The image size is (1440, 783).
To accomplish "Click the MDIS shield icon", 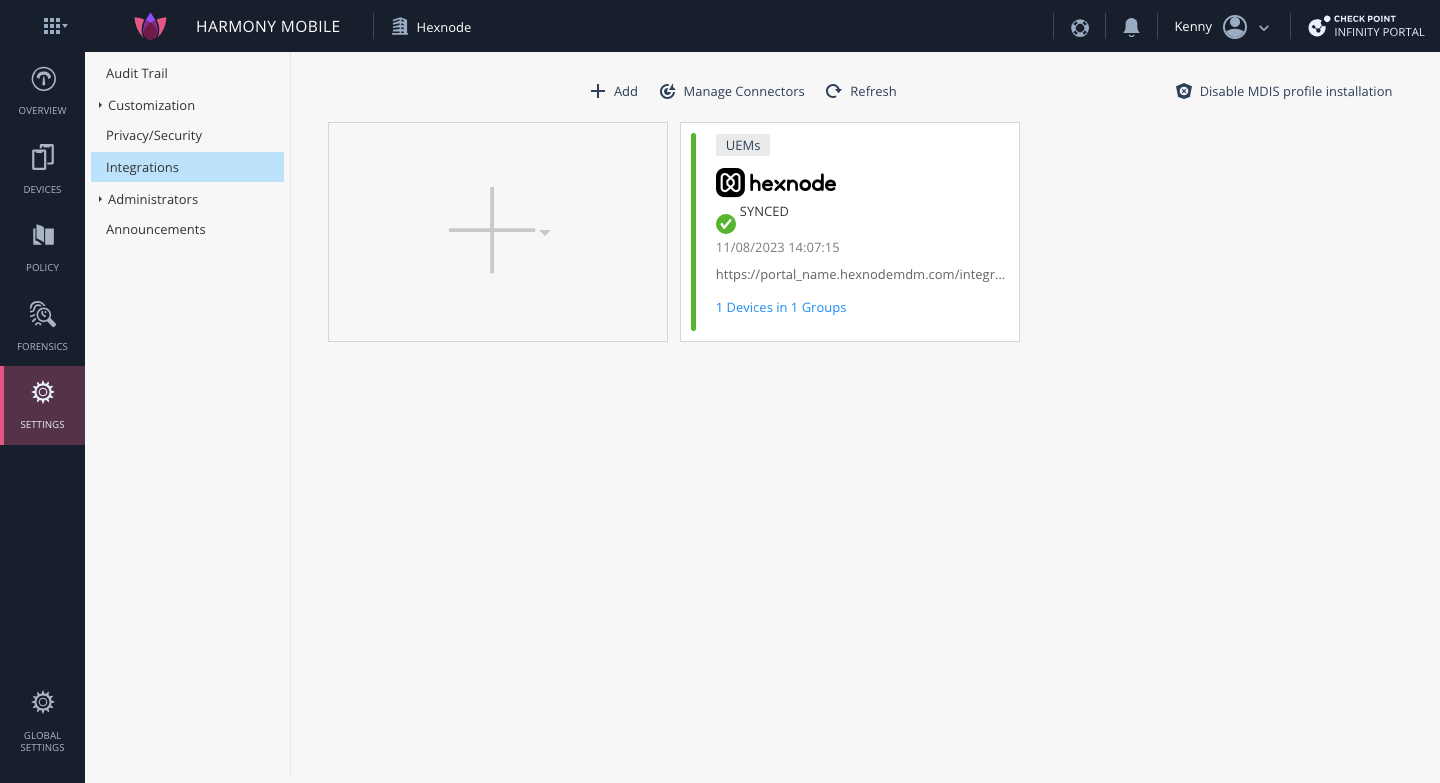I will [x=1184, y=91].
